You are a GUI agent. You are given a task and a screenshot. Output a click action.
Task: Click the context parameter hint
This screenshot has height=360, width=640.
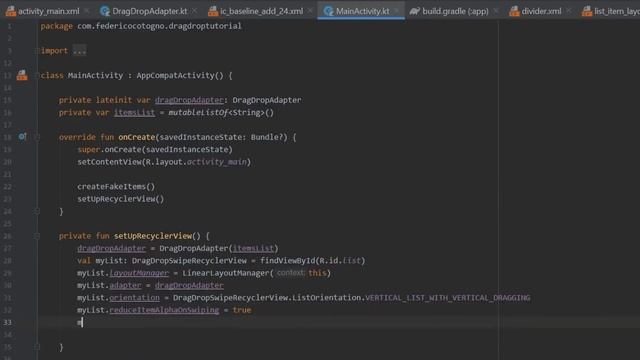coord(290,273)
